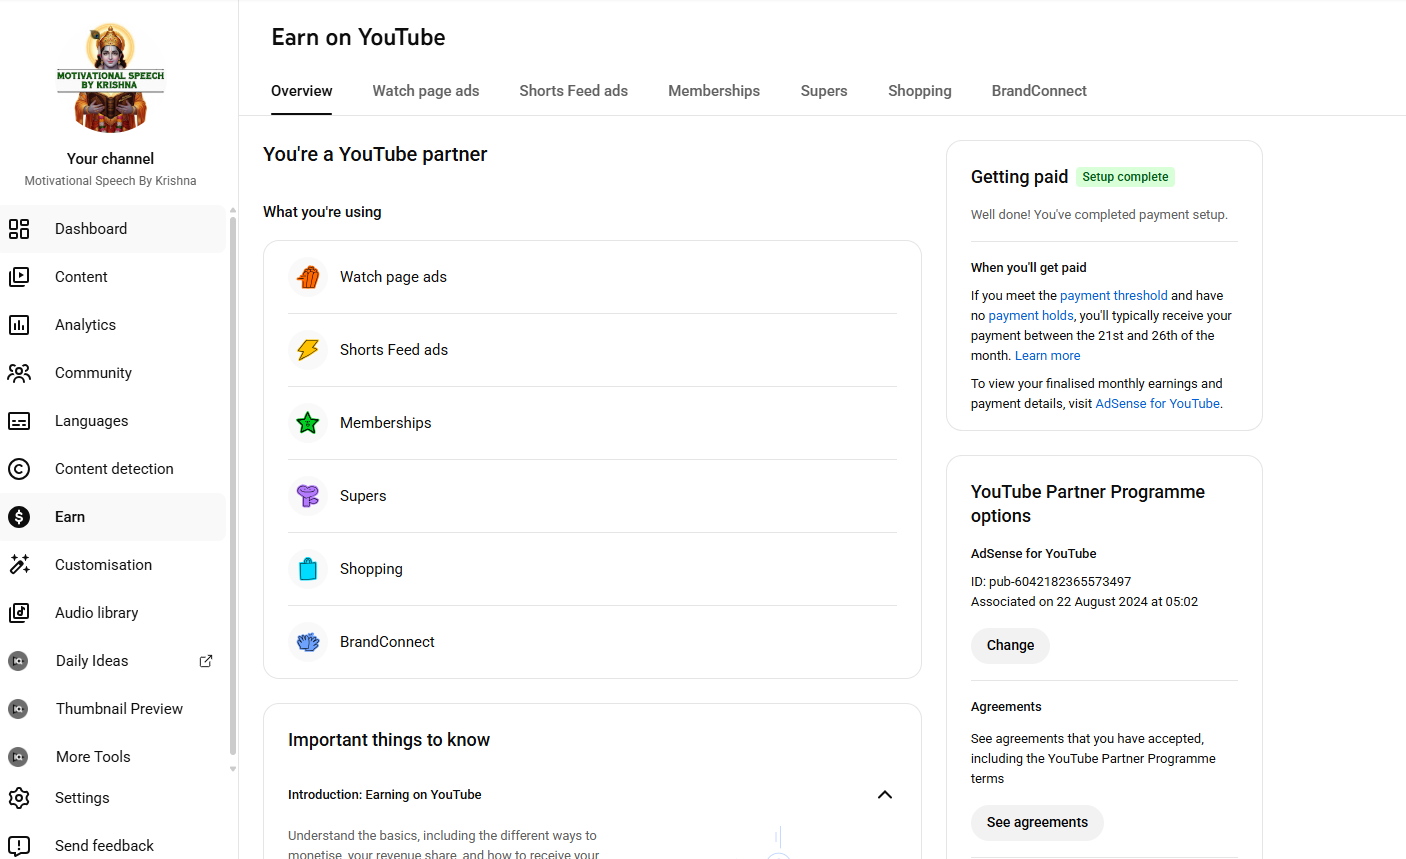Viewport: 1406px width, 859px height.
Task: Open channel Customisation
Action: (x=103, y=564)
